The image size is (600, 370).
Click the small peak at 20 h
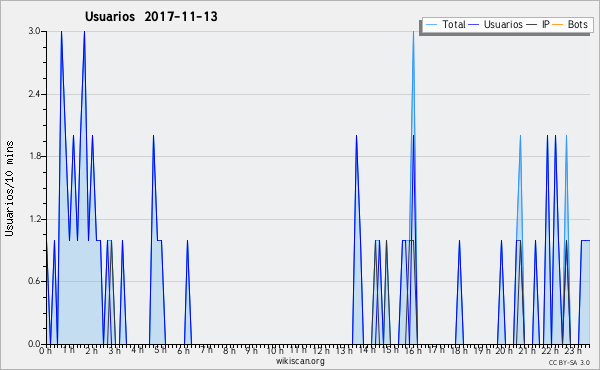click(501, 241)
